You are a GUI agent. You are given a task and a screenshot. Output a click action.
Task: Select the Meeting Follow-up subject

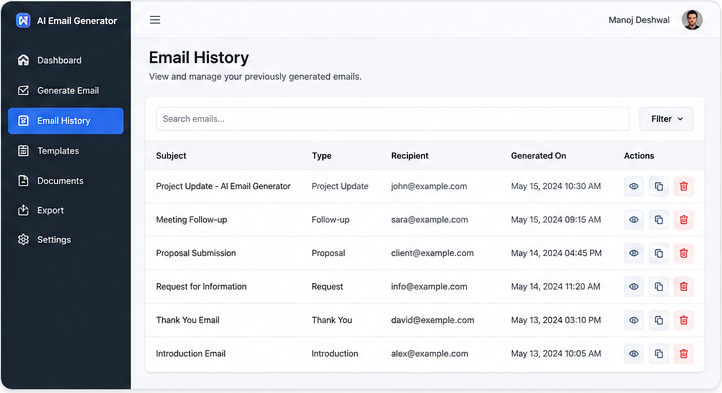191,220
